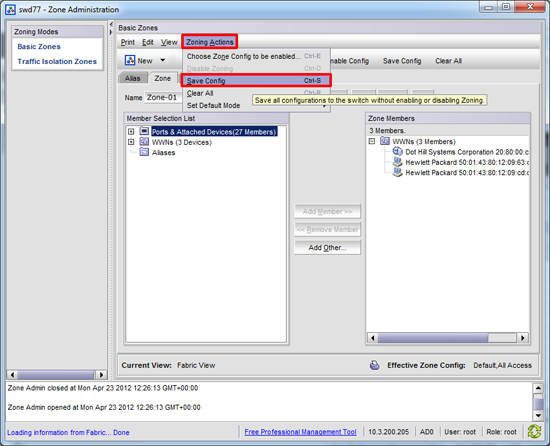The height and width of the screenshot is (446, 550).
Task: Select the Dot Hill Systems Corporation device icon
Action: click(x=397, y=151)
